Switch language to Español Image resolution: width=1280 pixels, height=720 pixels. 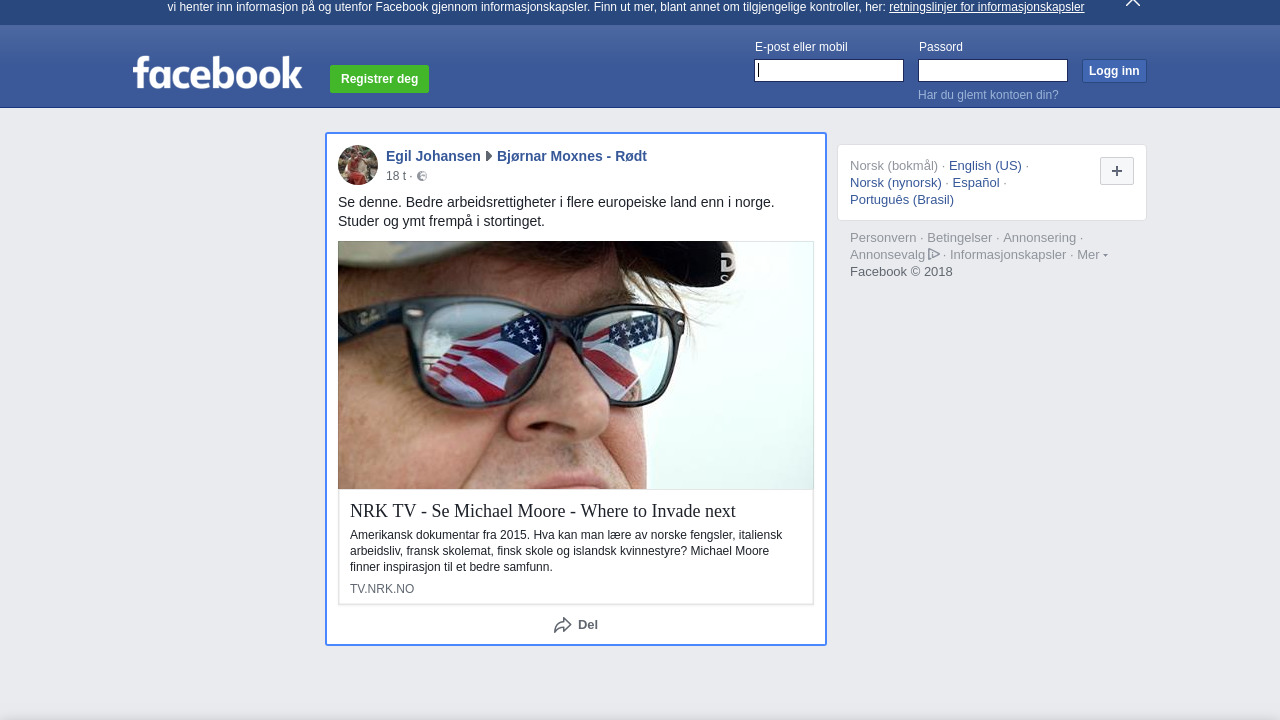click(x=976, y=183)
